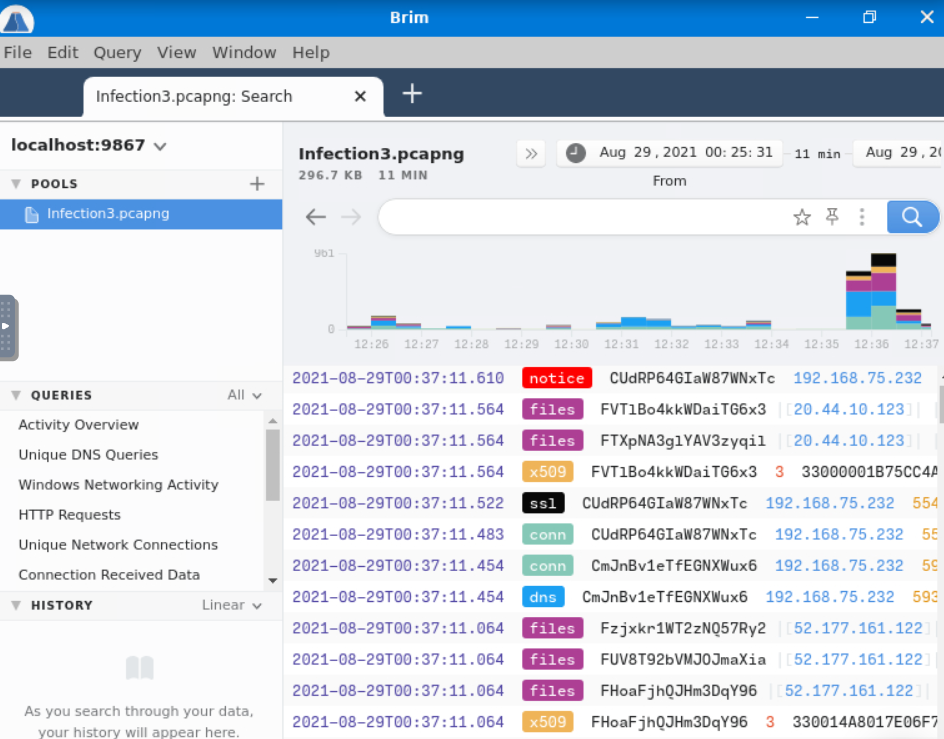Open the Edit menu
The image size is (944, 739).
coord(63,52)
